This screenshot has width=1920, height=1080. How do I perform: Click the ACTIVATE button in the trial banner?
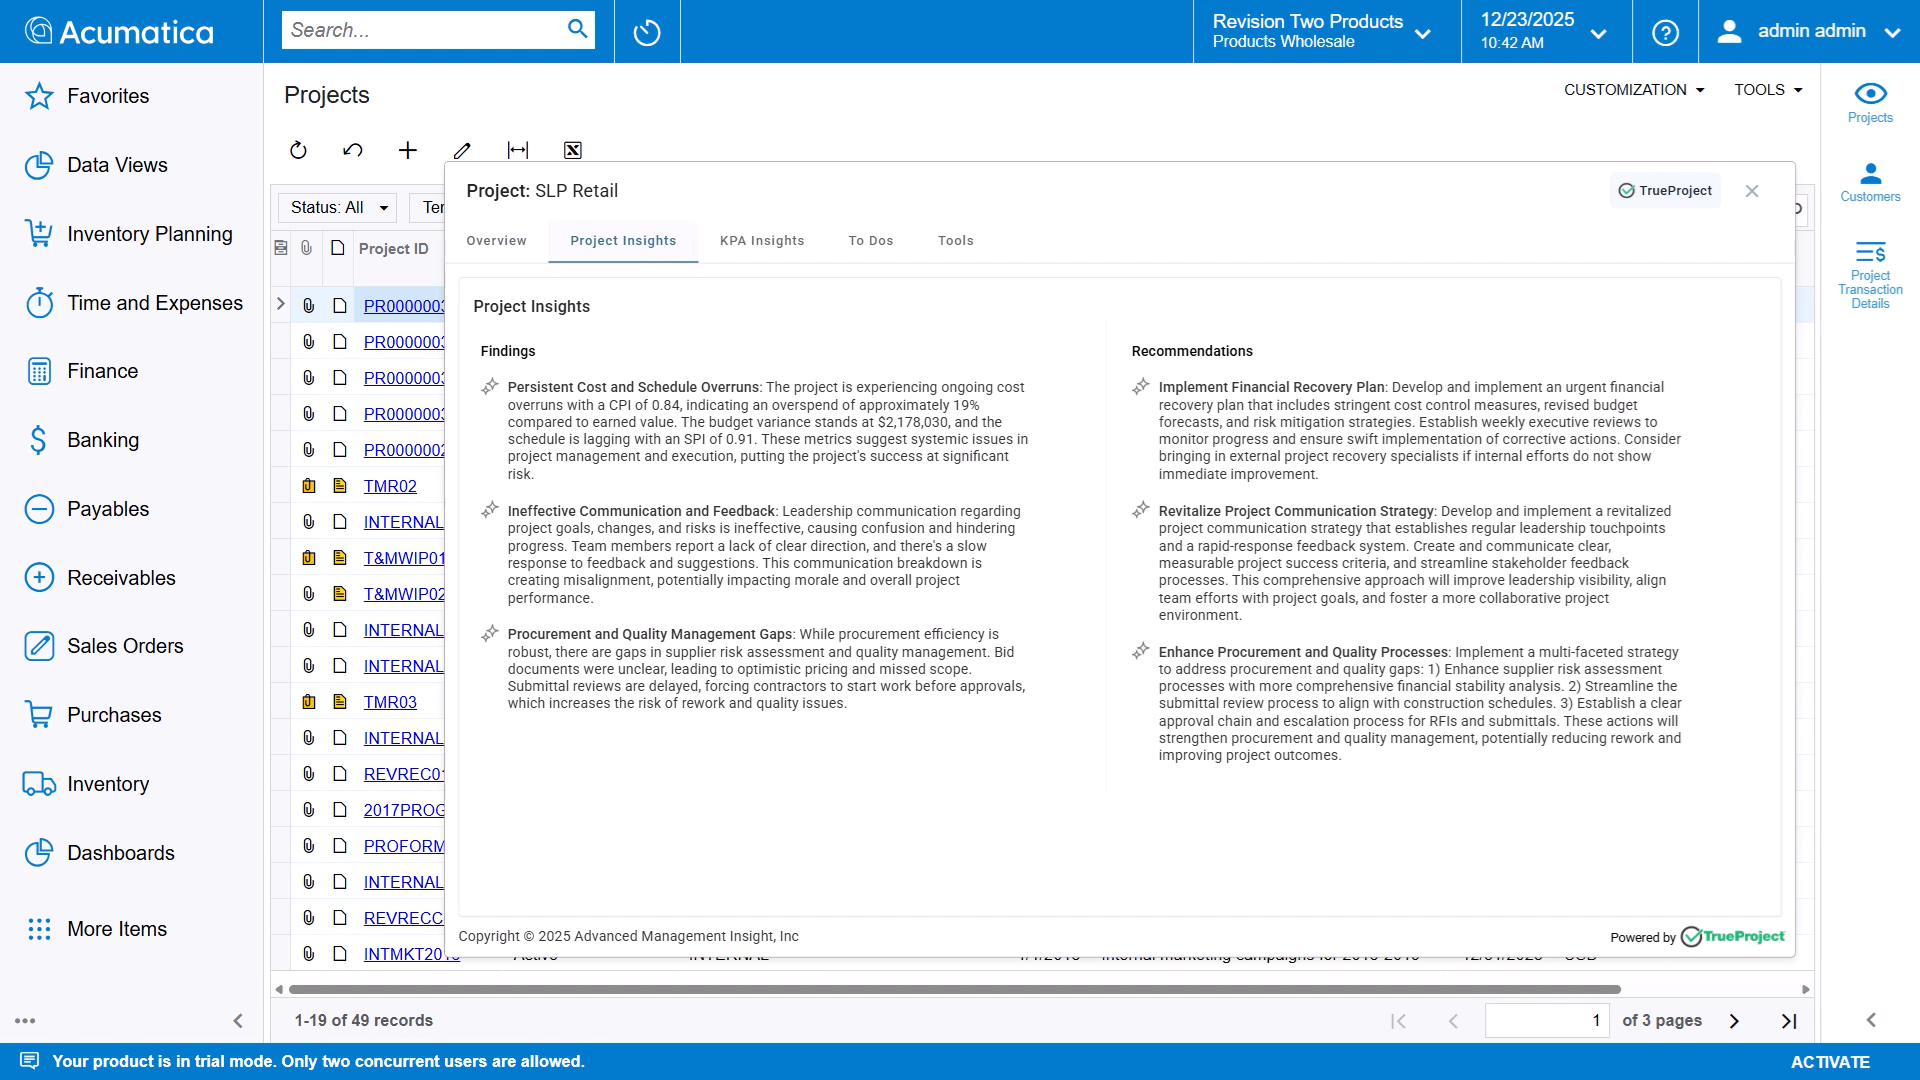point(1830,1061)
